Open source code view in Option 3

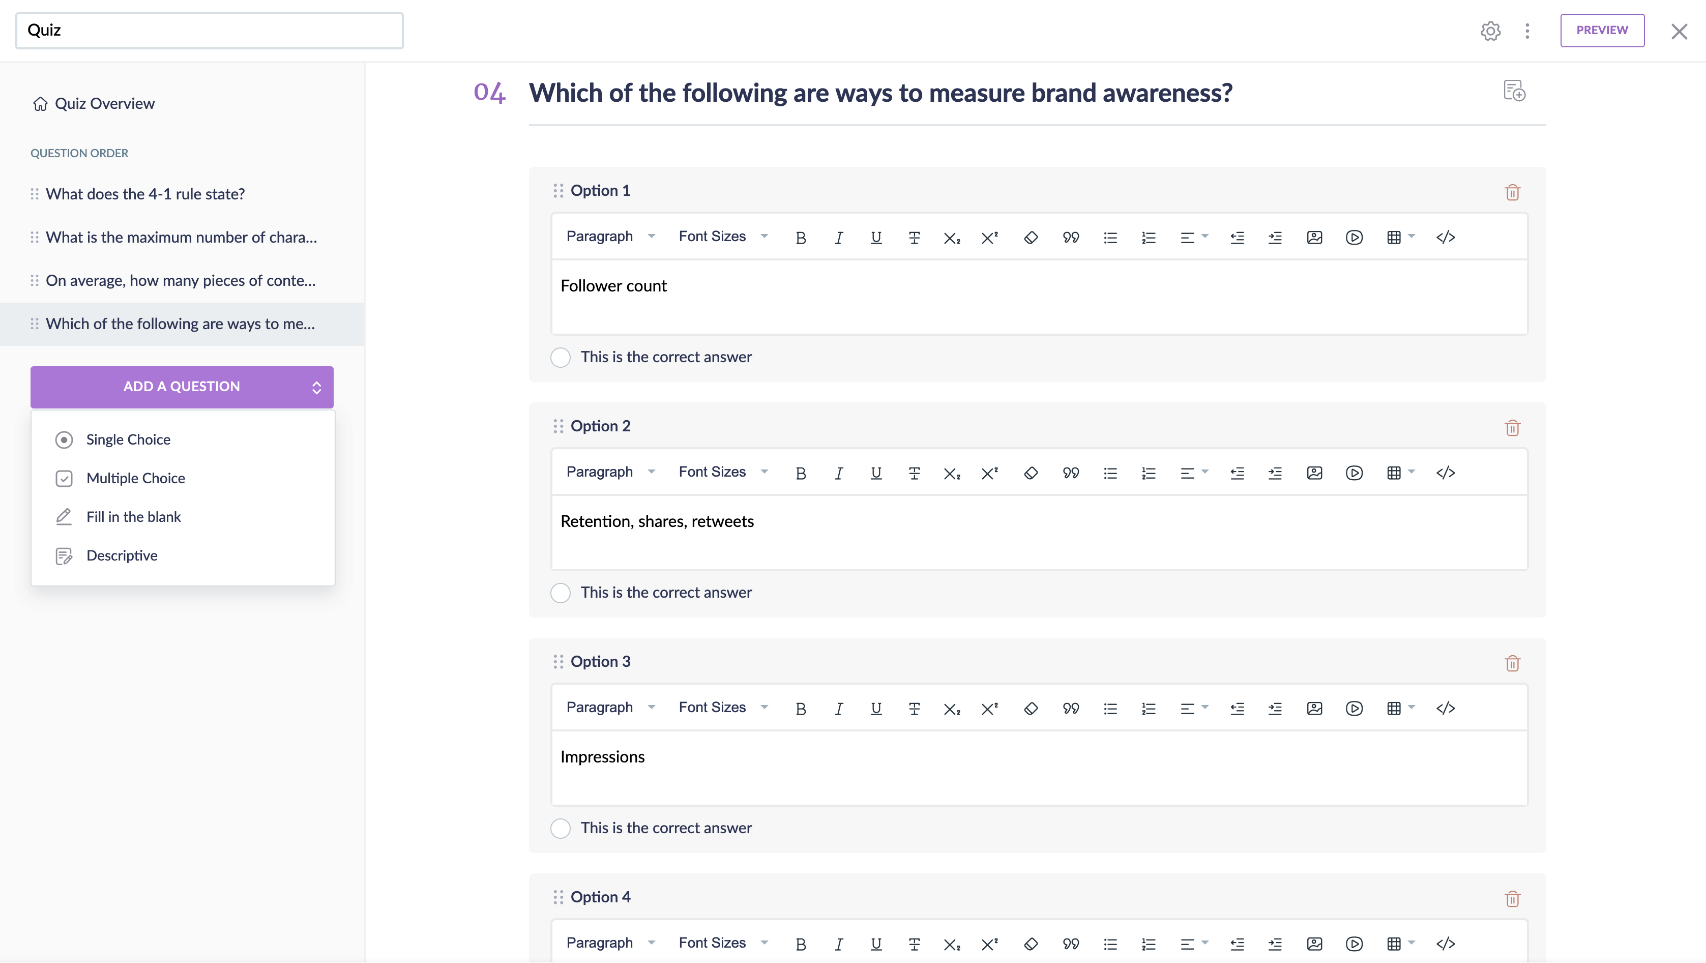tap(1445, 709)
